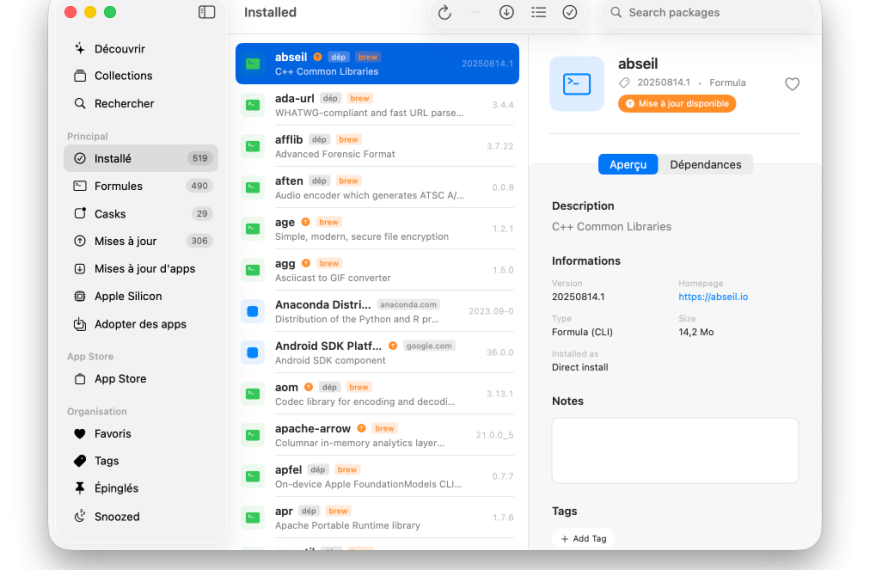Image resolution: width=870 pixels, height=570 pixels.
Task: Click the update badge on apache-arrow
Action: coord(361,428)
